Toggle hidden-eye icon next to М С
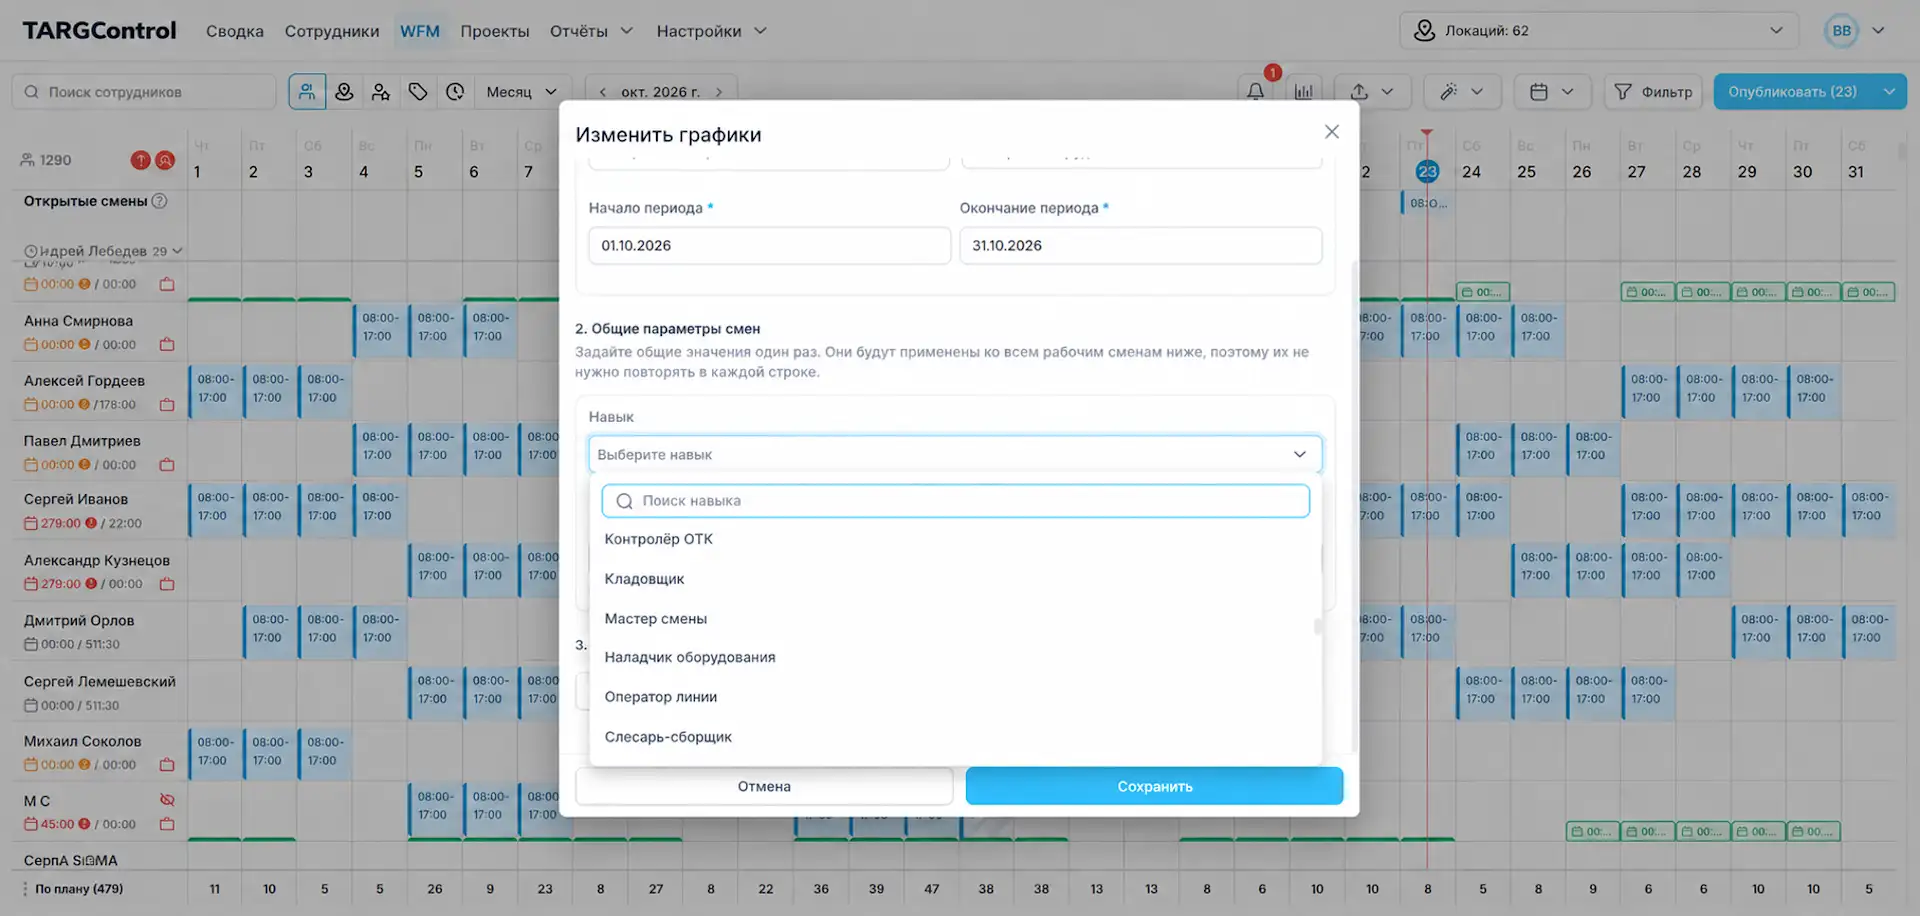The width and height of the screenshot is (1920, 916). pos(167,800)
